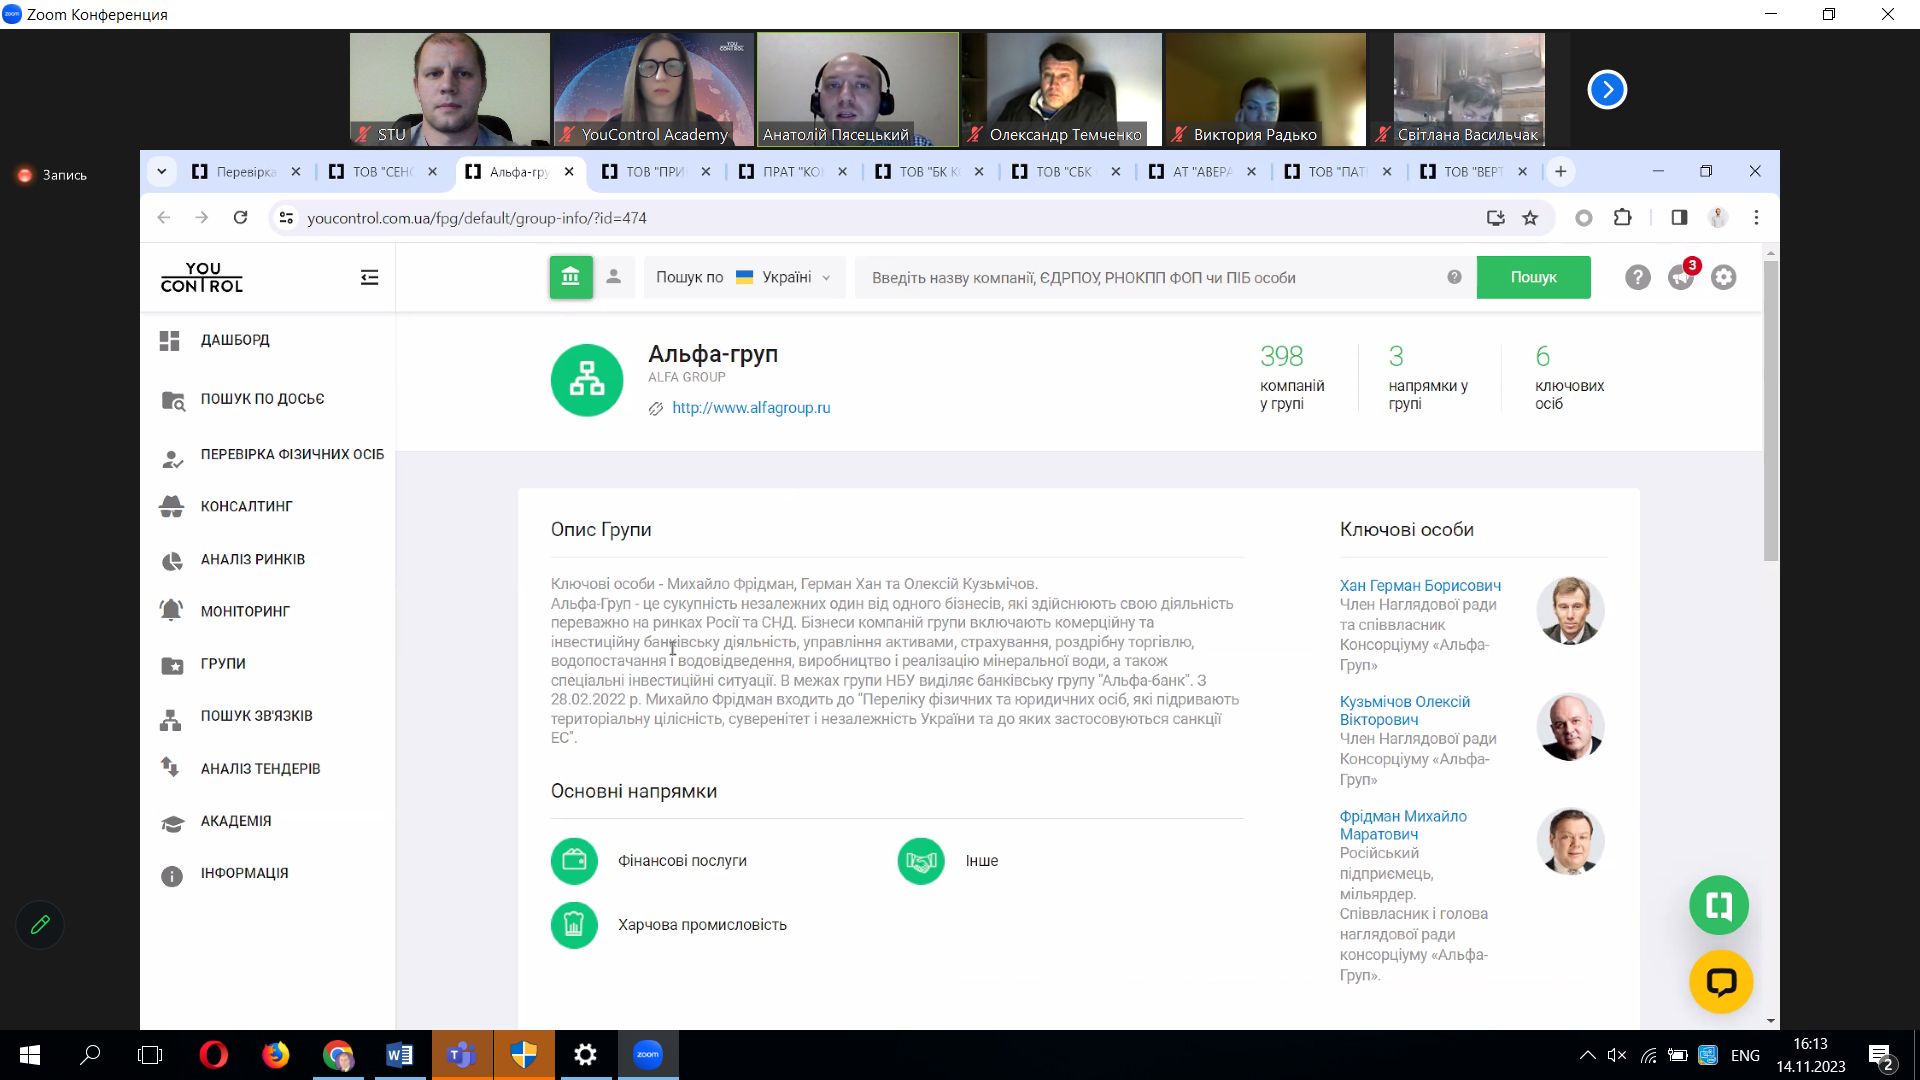Click the market analysis pie chart icon
Image resolution: width=1920 pixels, height=1080 pixels.
(172, 560)
